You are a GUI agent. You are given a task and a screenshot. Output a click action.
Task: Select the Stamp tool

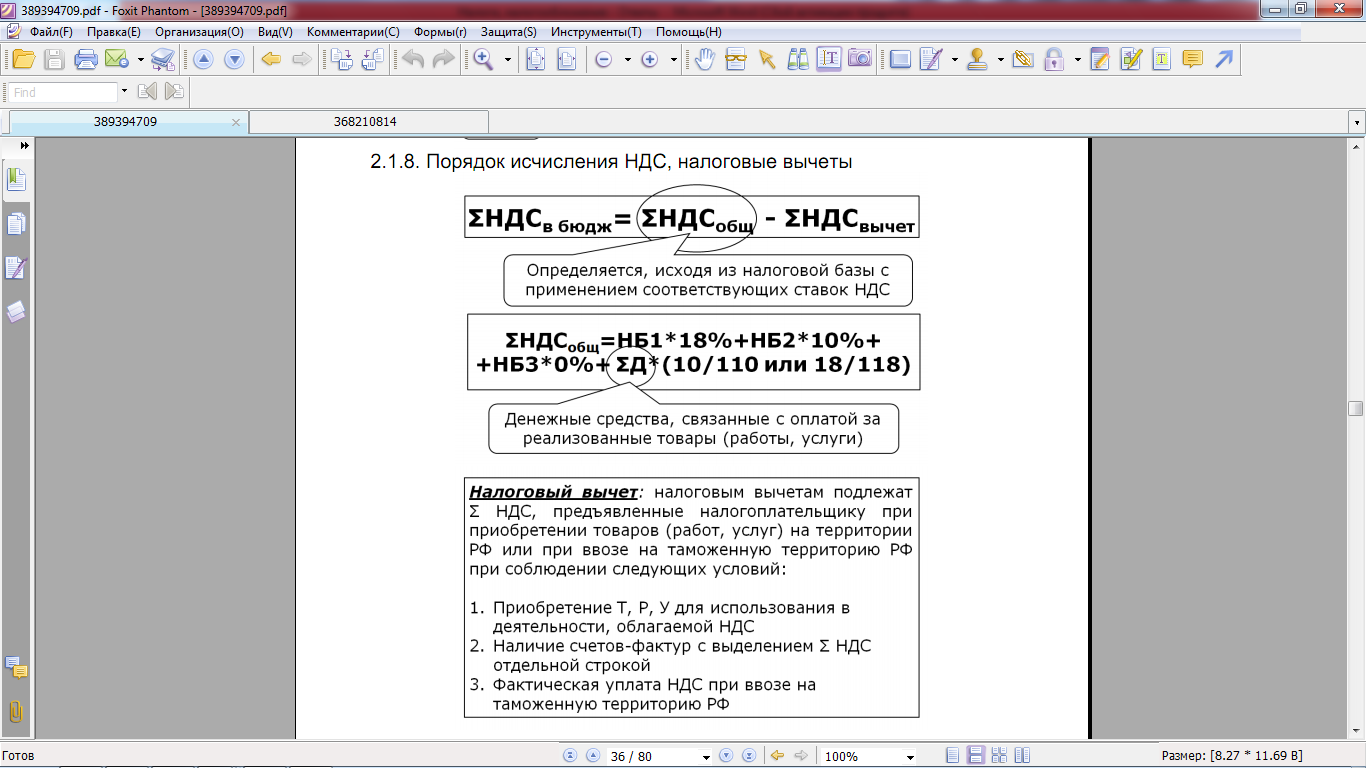[x=979, y=59]
